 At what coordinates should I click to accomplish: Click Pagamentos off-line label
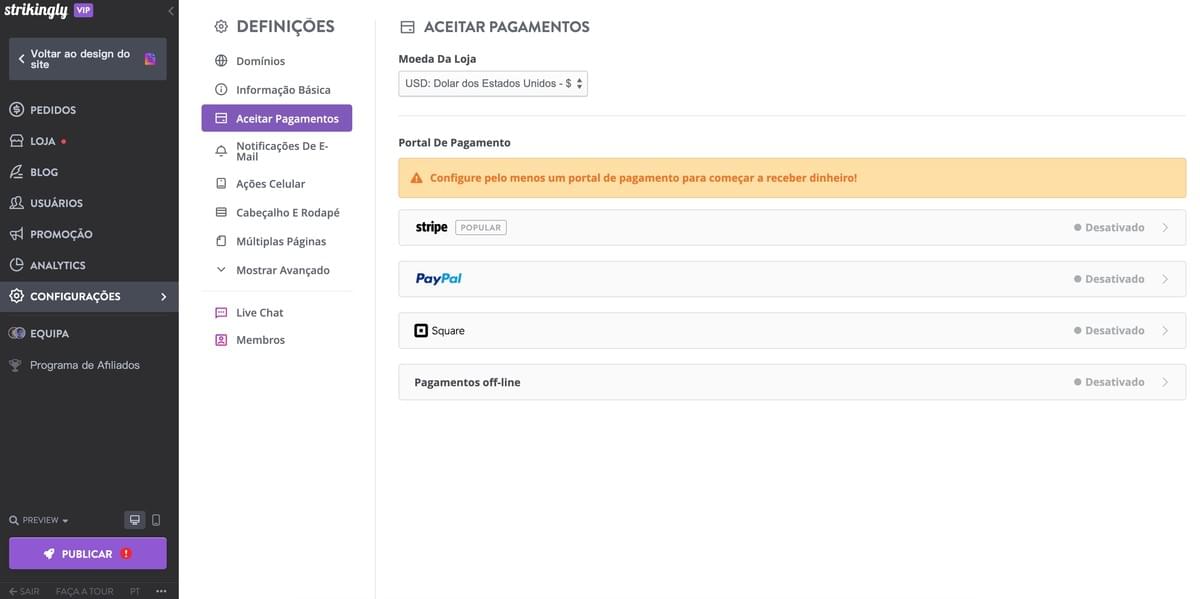[467, 382]
